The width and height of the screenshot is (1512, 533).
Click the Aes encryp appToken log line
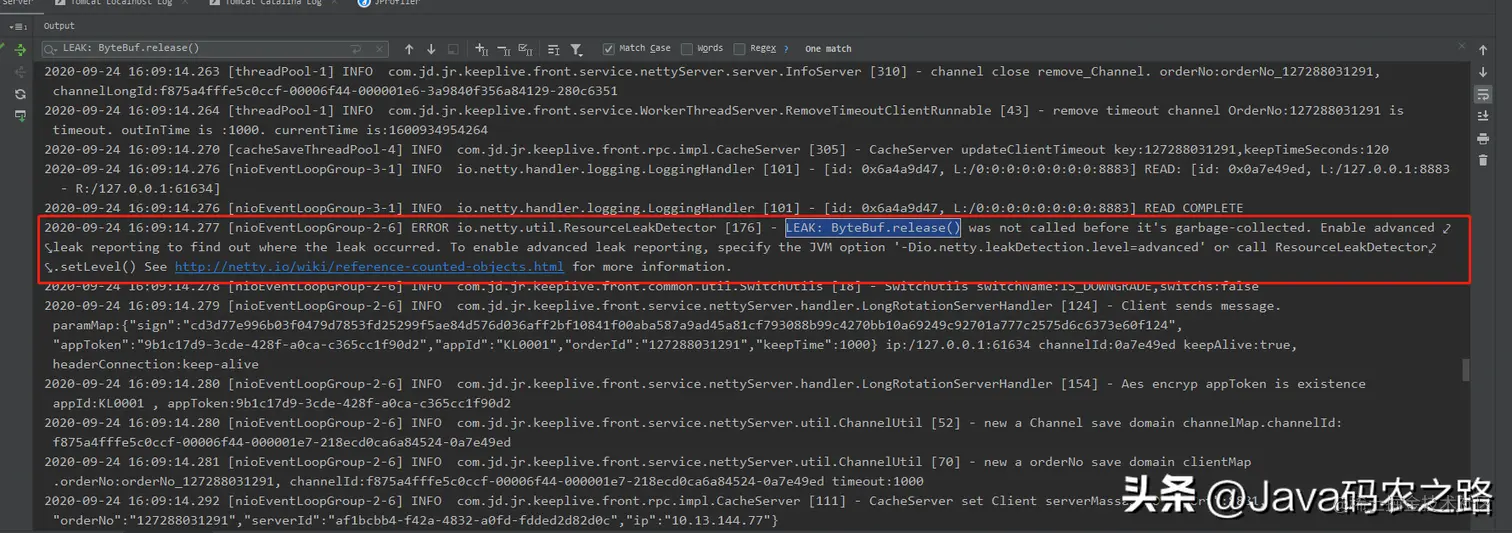pos(705,384)
